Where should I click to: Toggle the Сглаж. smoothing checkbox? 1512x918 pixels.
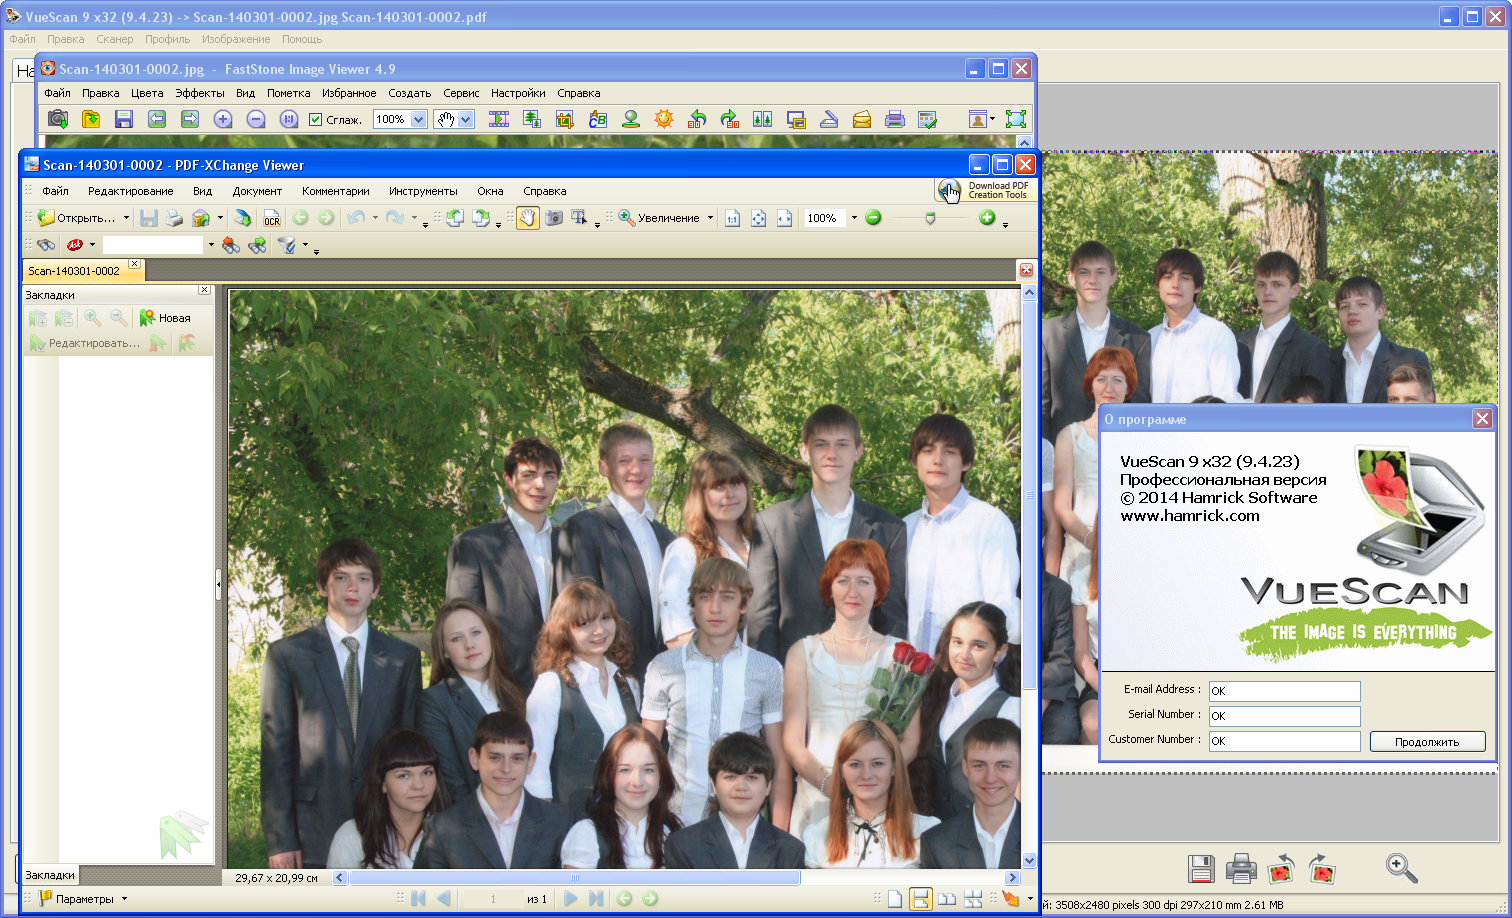[x=316, y=120]
